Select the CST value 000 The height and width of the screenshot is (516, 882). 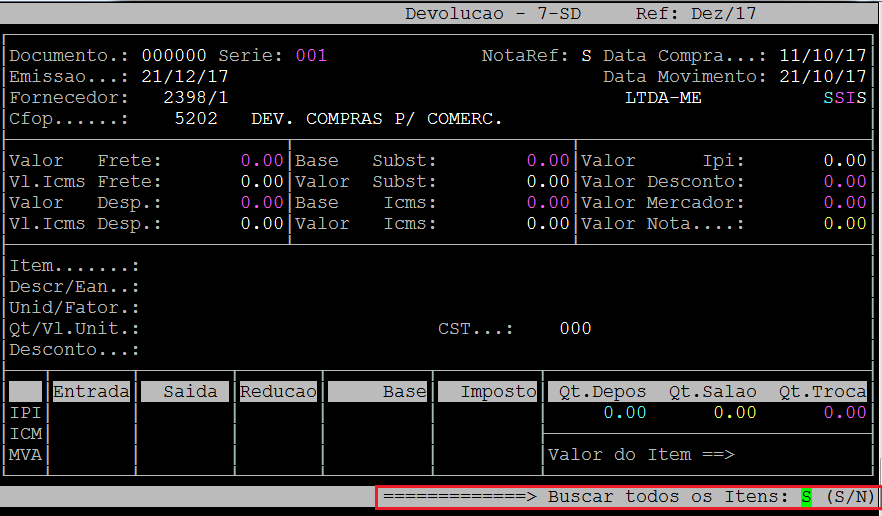point(575,329)
